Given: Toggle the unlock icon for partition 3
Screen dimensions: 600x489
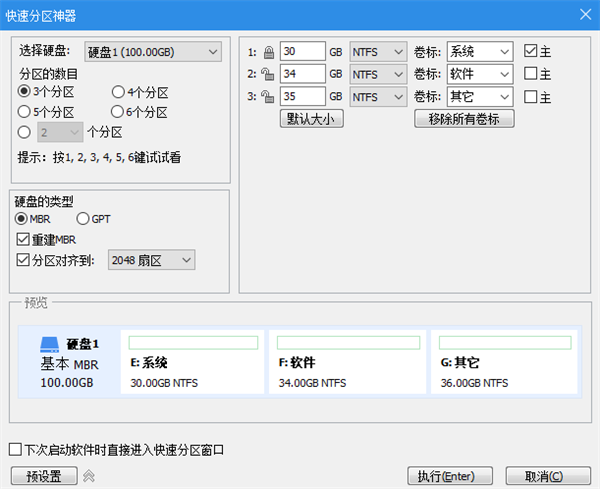Looking at the screenshot, I should point(267,97).
